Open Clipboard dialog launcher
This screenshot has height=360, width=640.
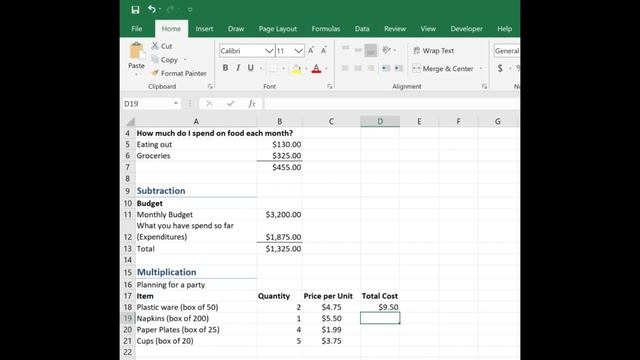(x=210, y=87)
